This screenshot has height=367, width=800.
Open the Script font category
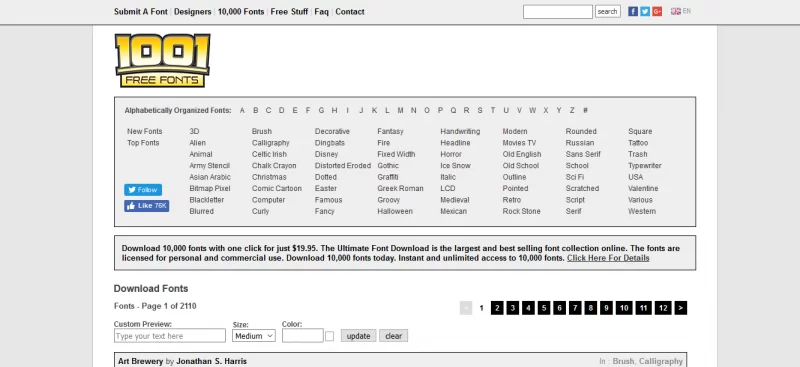pyautogui.click(x=576, y=200)
